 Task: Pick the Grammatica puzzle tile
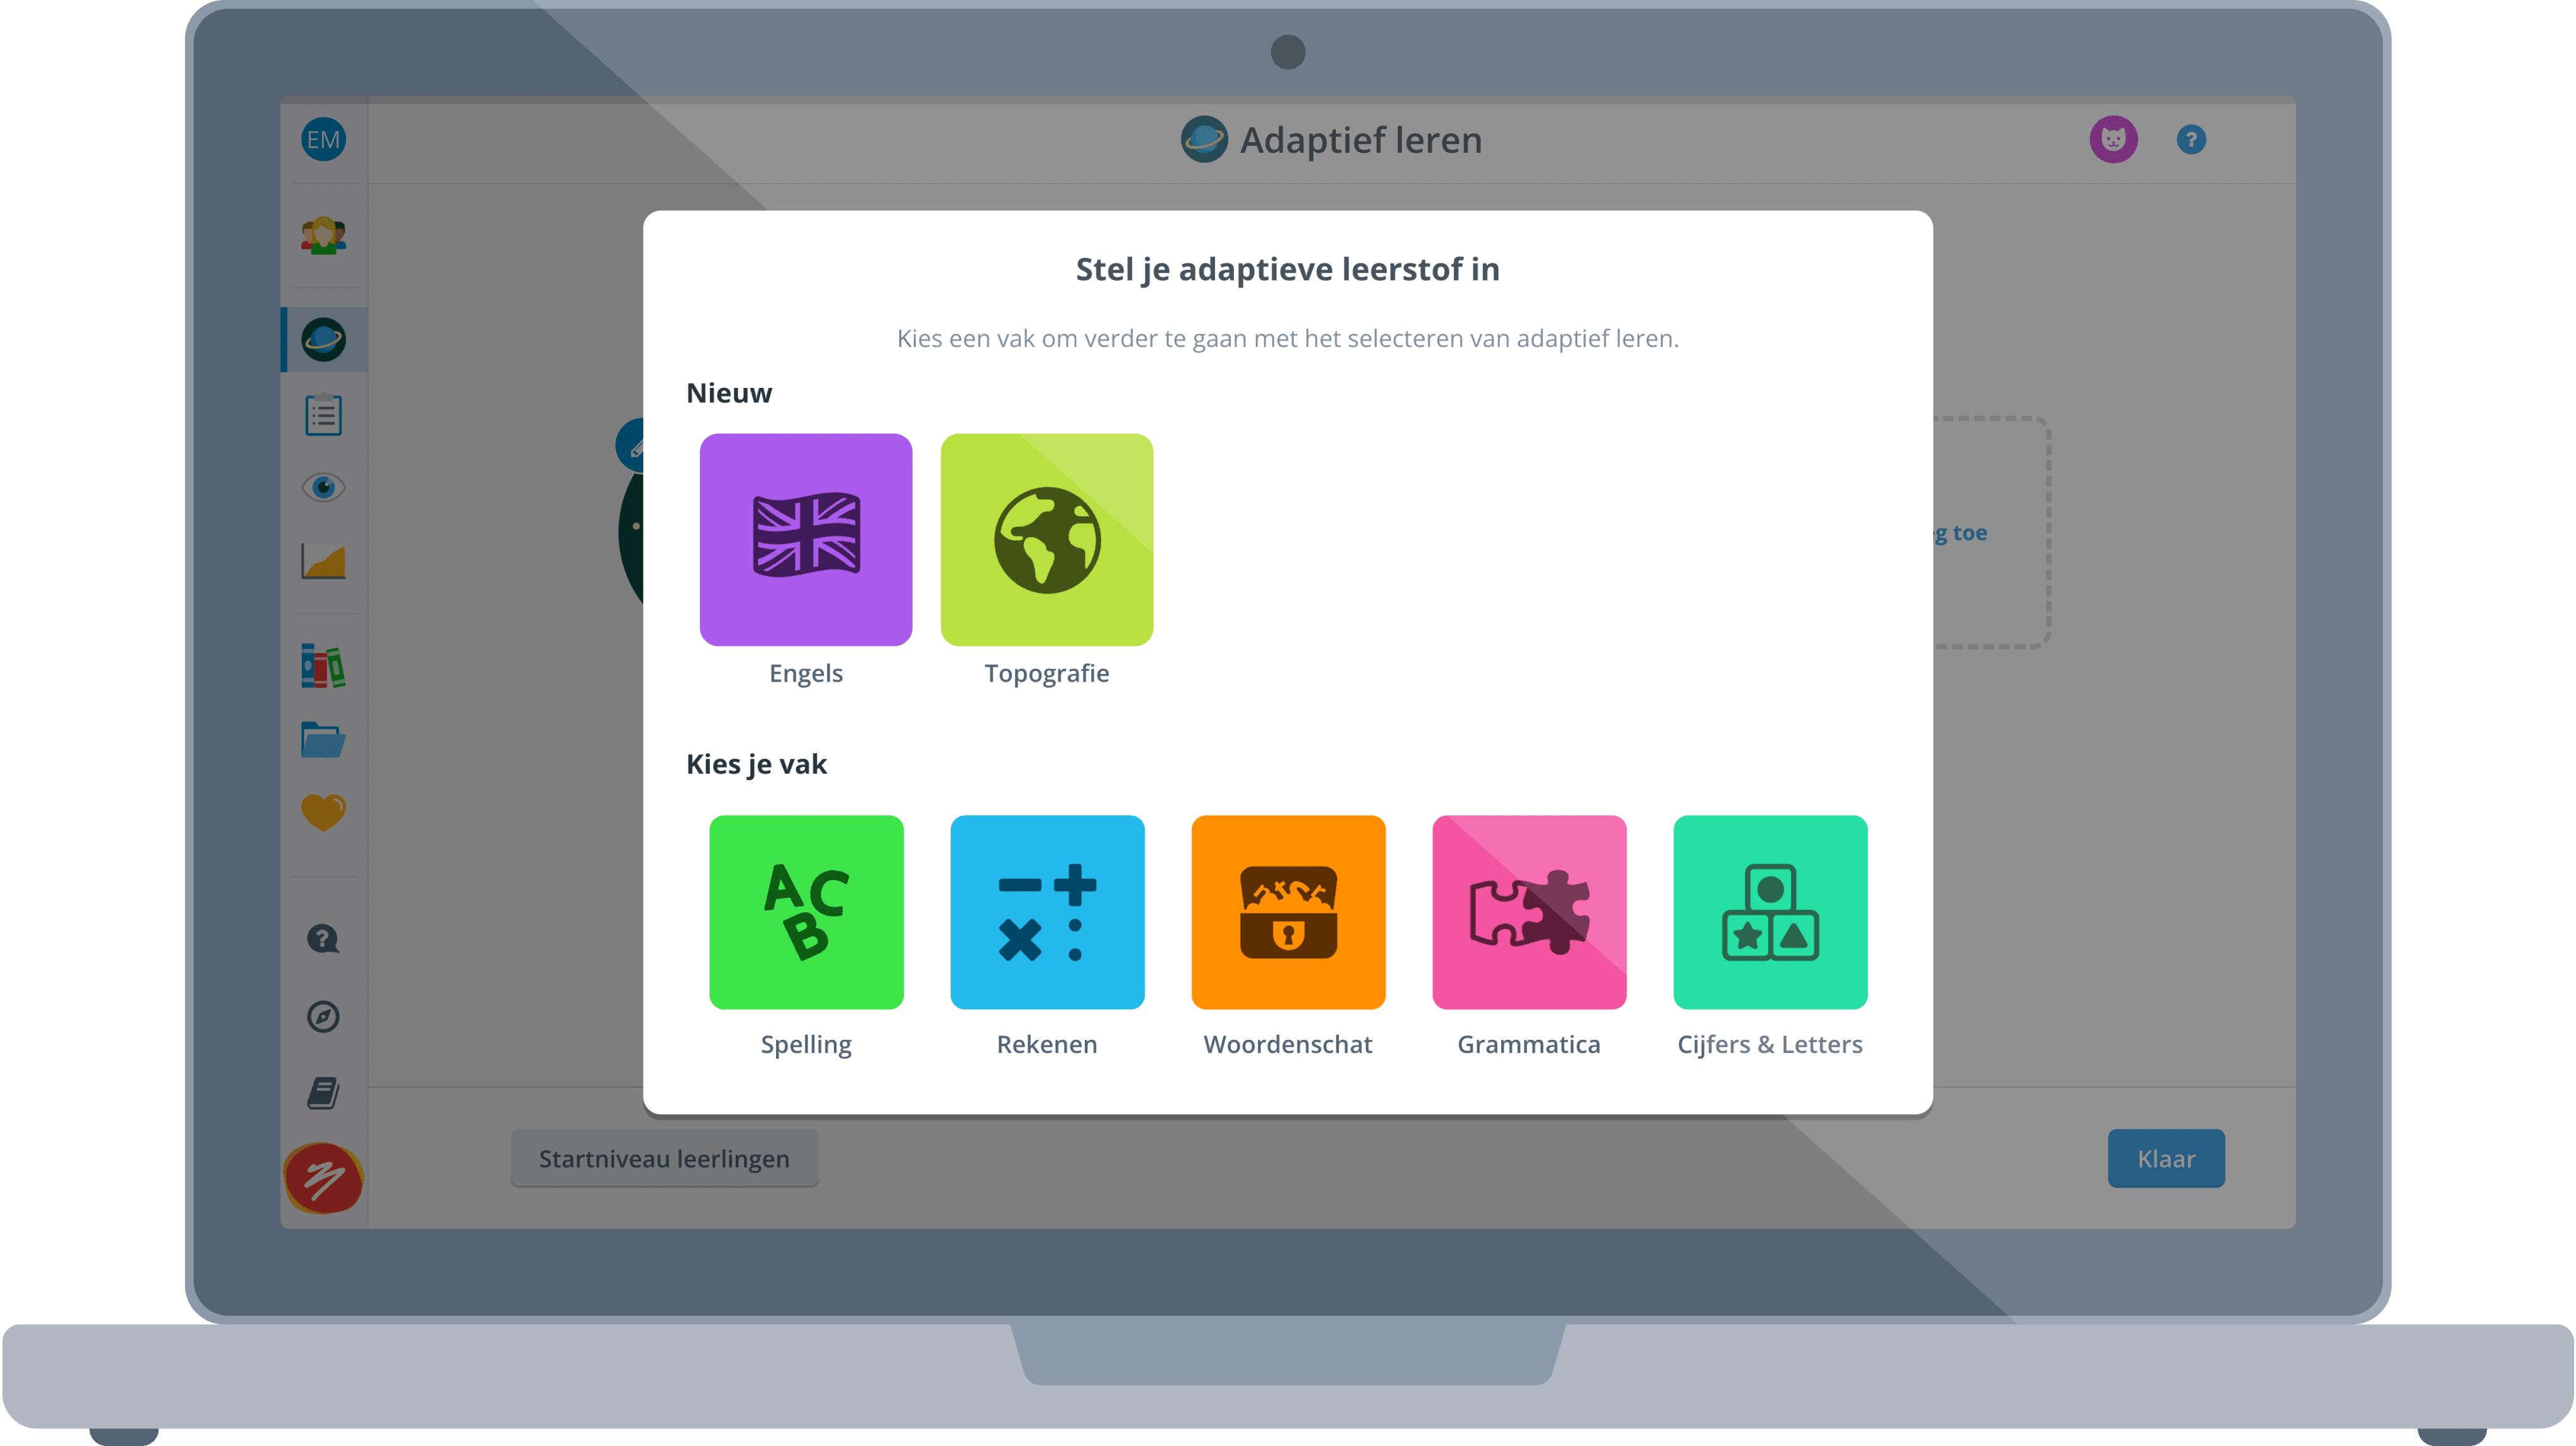point(1529,912)
